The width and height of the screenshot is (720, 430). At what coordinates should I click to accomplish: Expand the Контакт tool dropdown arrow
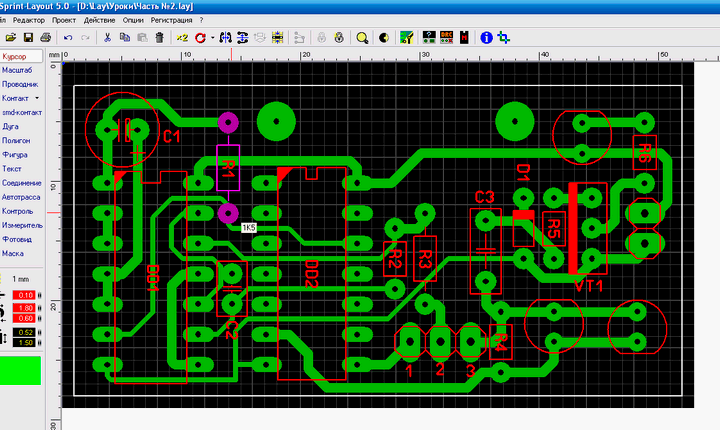click(x=37, y=99)
